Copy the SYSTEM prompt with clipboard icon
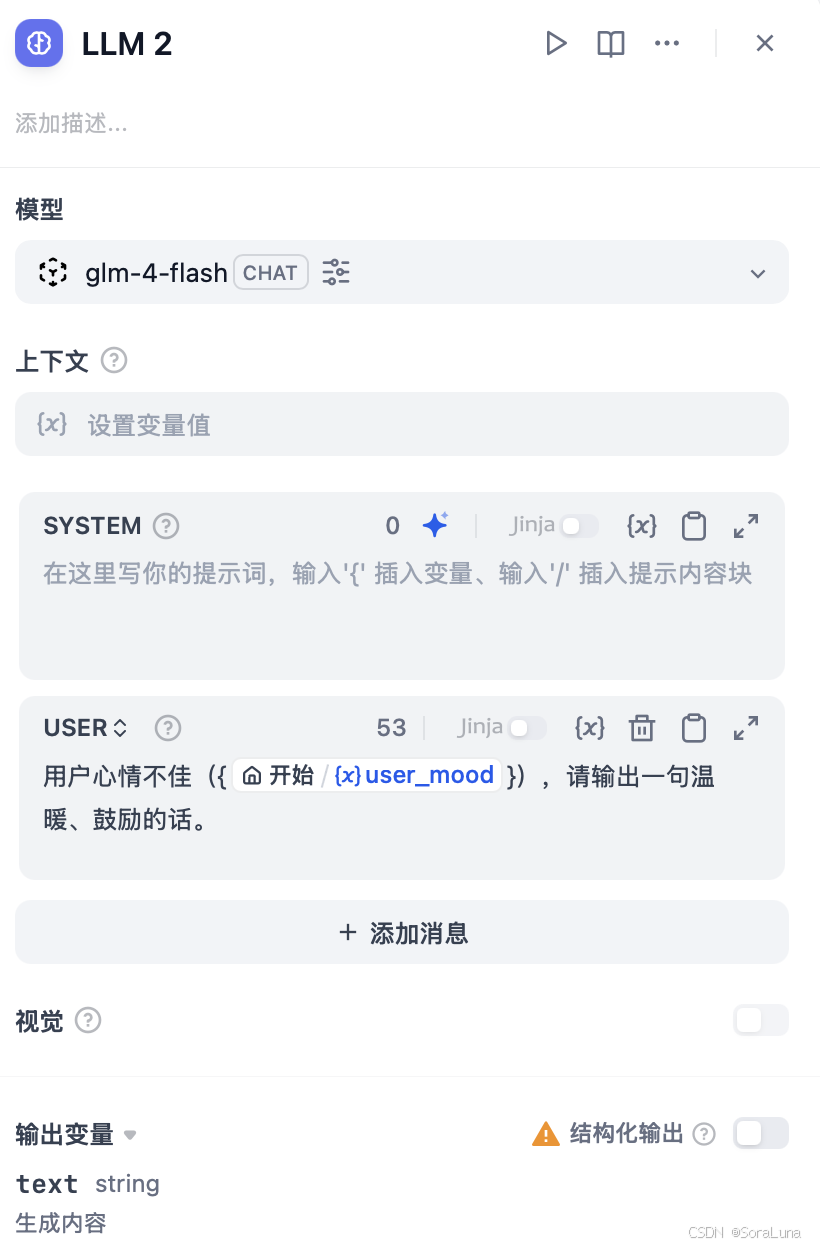Screen dimensions: 820x1248 694,526
